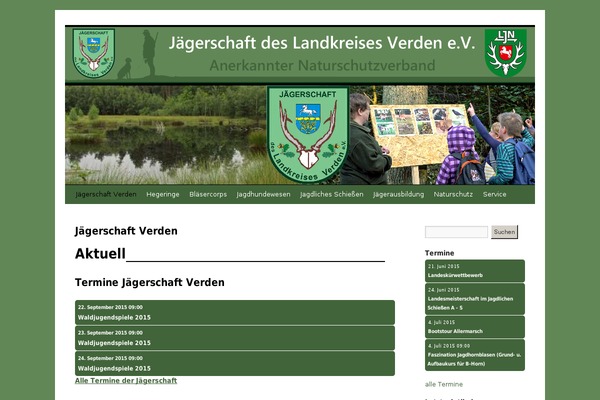Follow the Alle Termine der Jägerschaft link

tap(126, 380)
